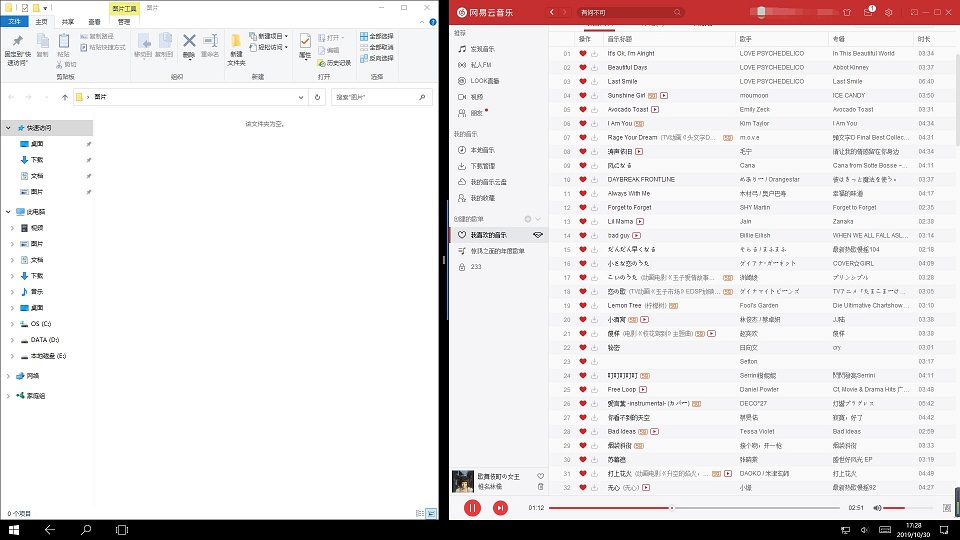The width and height of the screenshot is (960, 540).
Task: Open NetEase Cloud Music settings gear
Action: tap(888, 12)
